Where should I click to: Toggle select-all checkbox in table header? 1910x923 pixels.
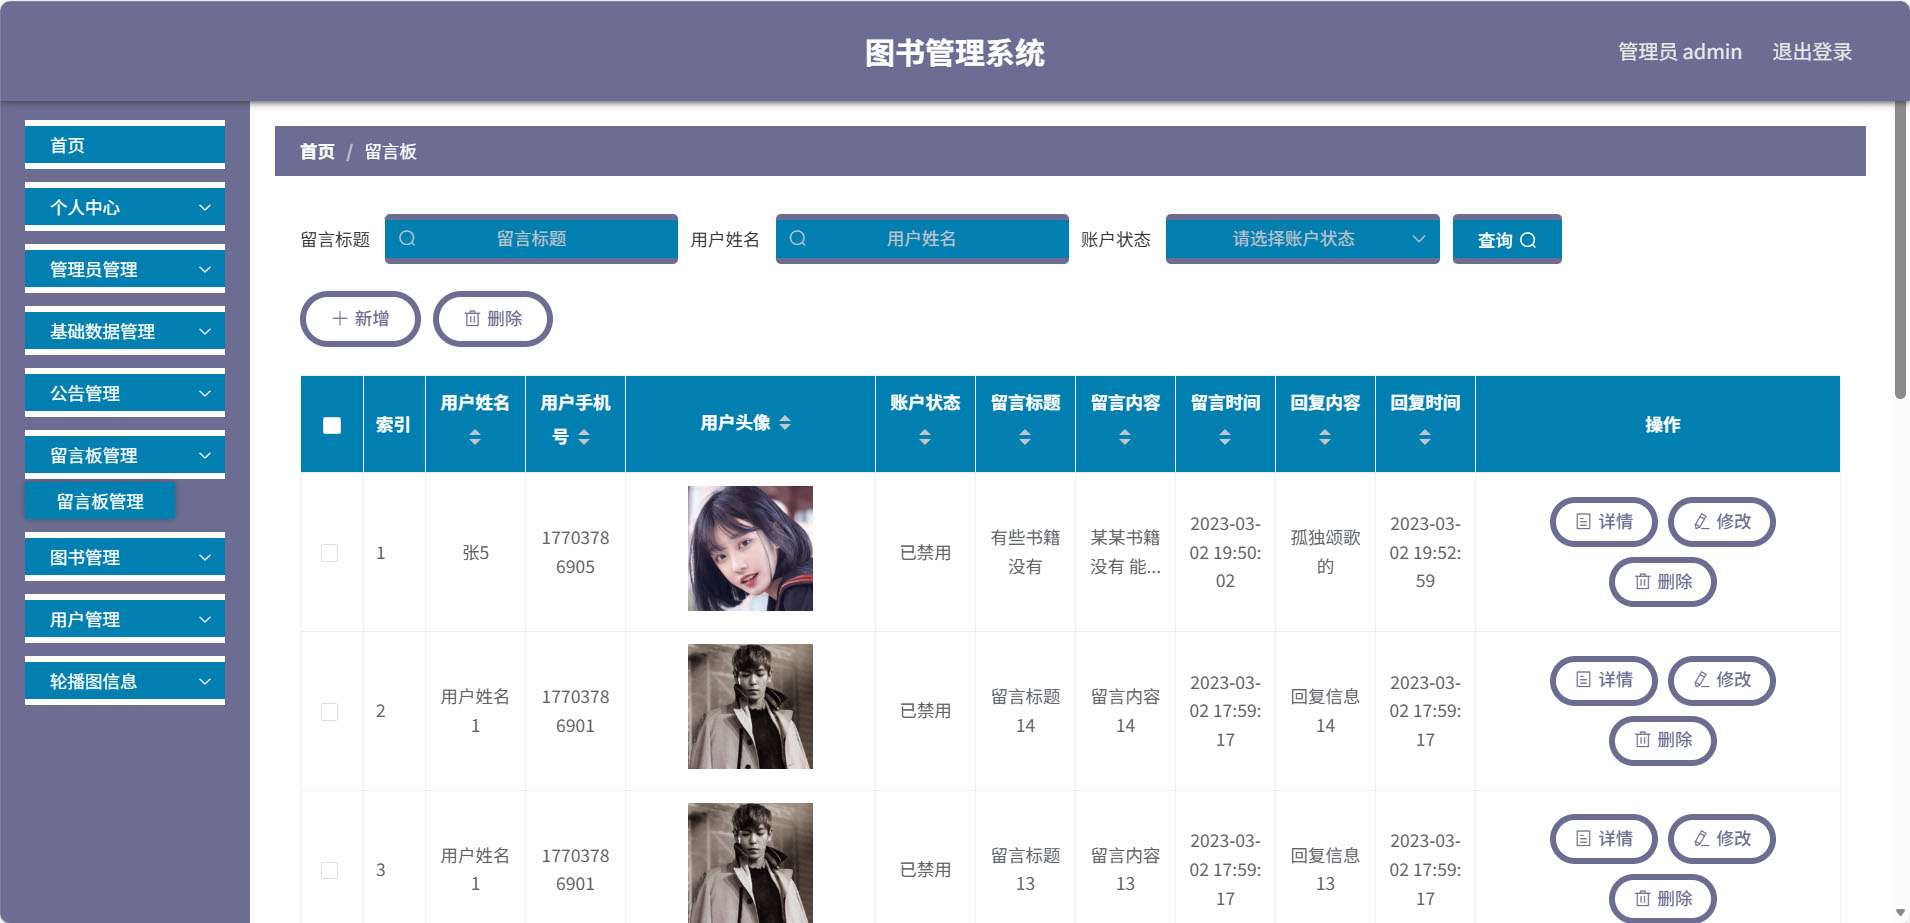click(332, 425)
